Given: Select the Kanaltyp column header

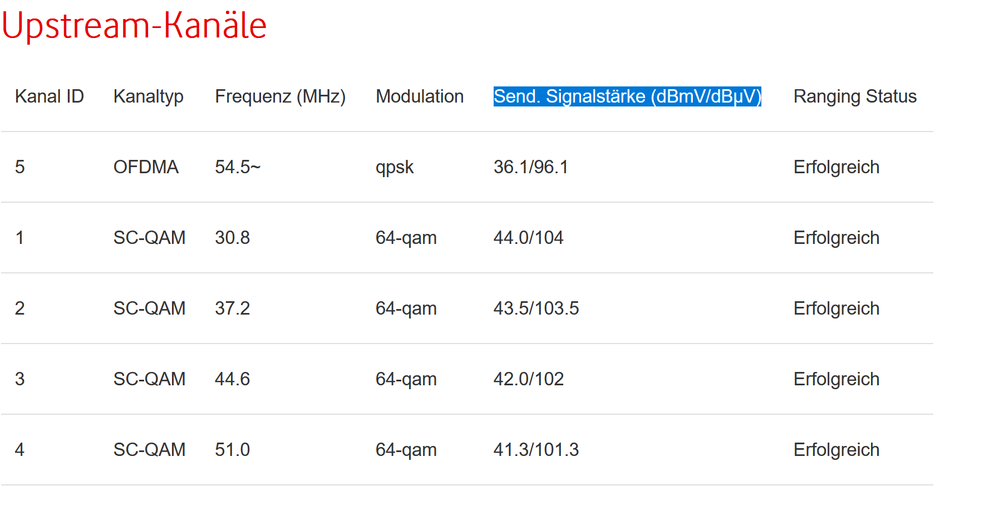Looking at the screenshot, I should (148, 97).
